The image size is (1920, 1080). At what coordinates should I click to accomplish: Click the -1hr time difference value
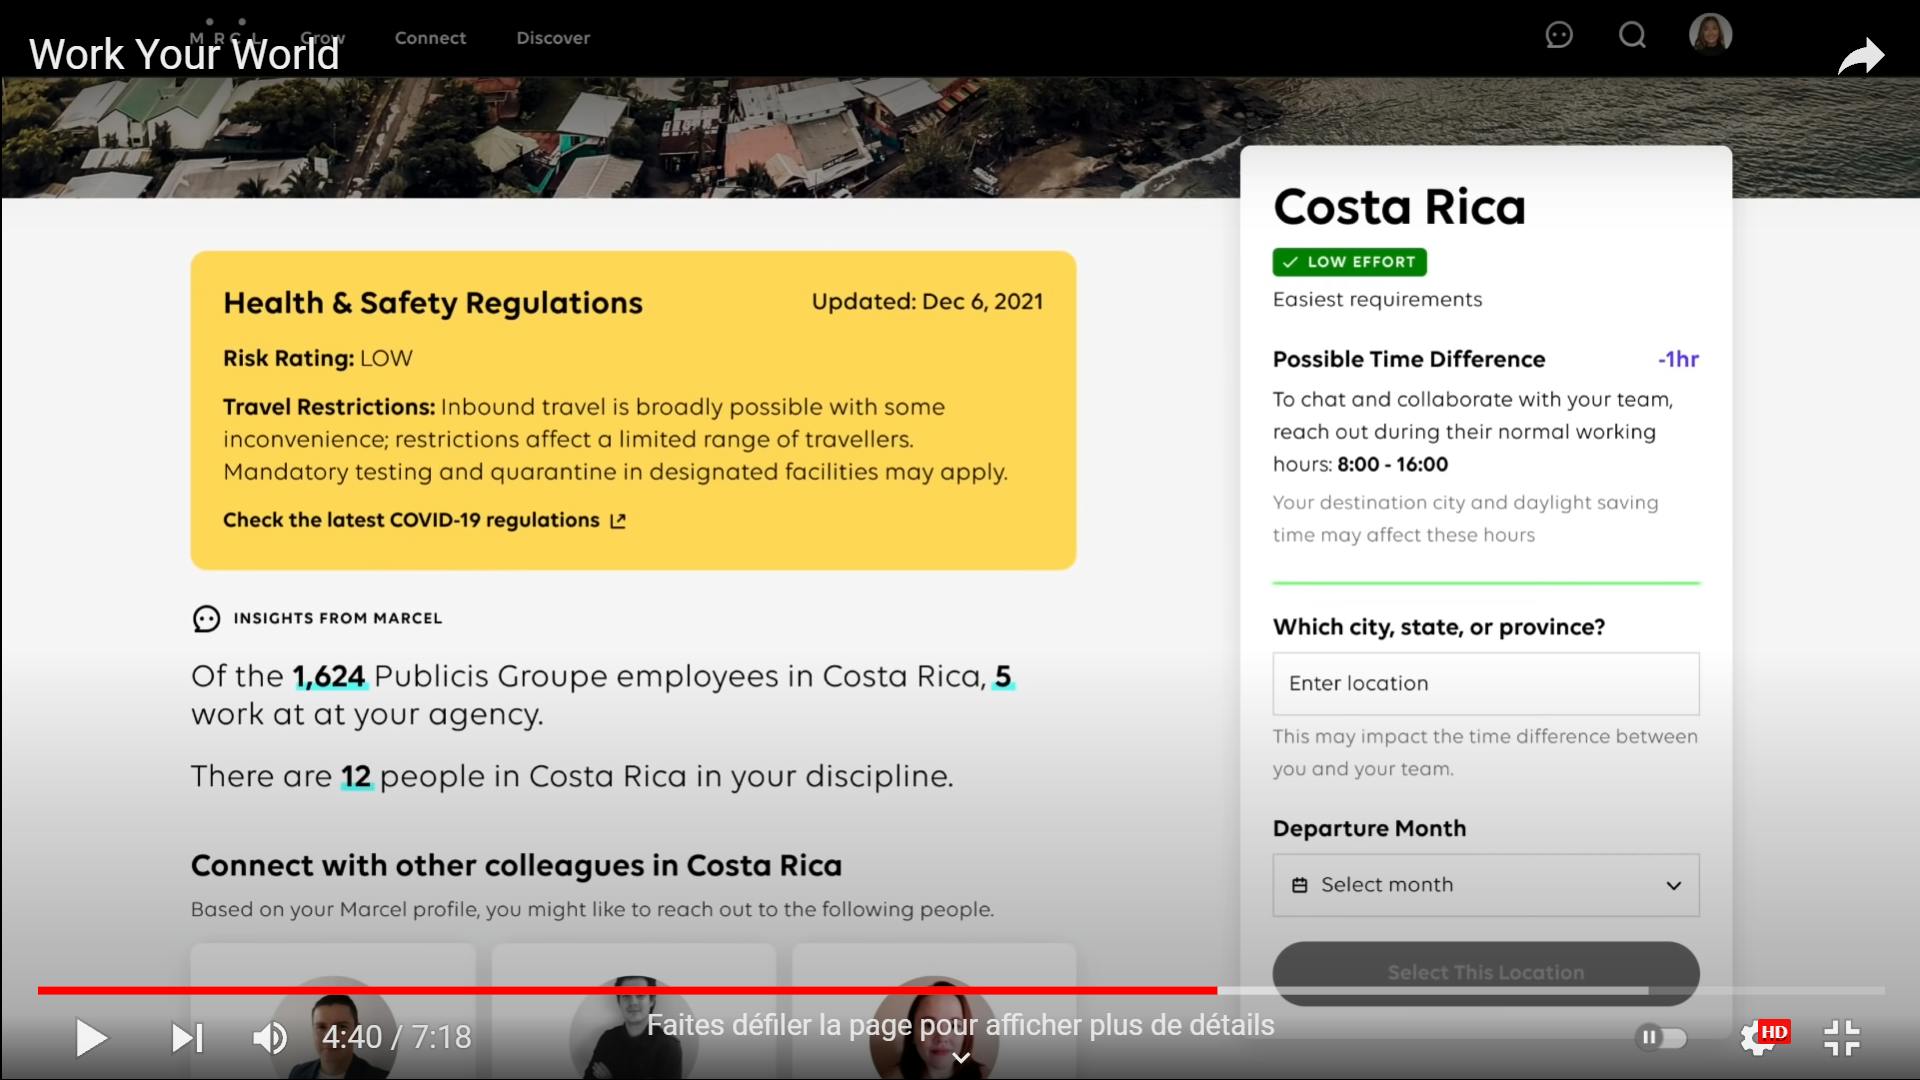1678,359
